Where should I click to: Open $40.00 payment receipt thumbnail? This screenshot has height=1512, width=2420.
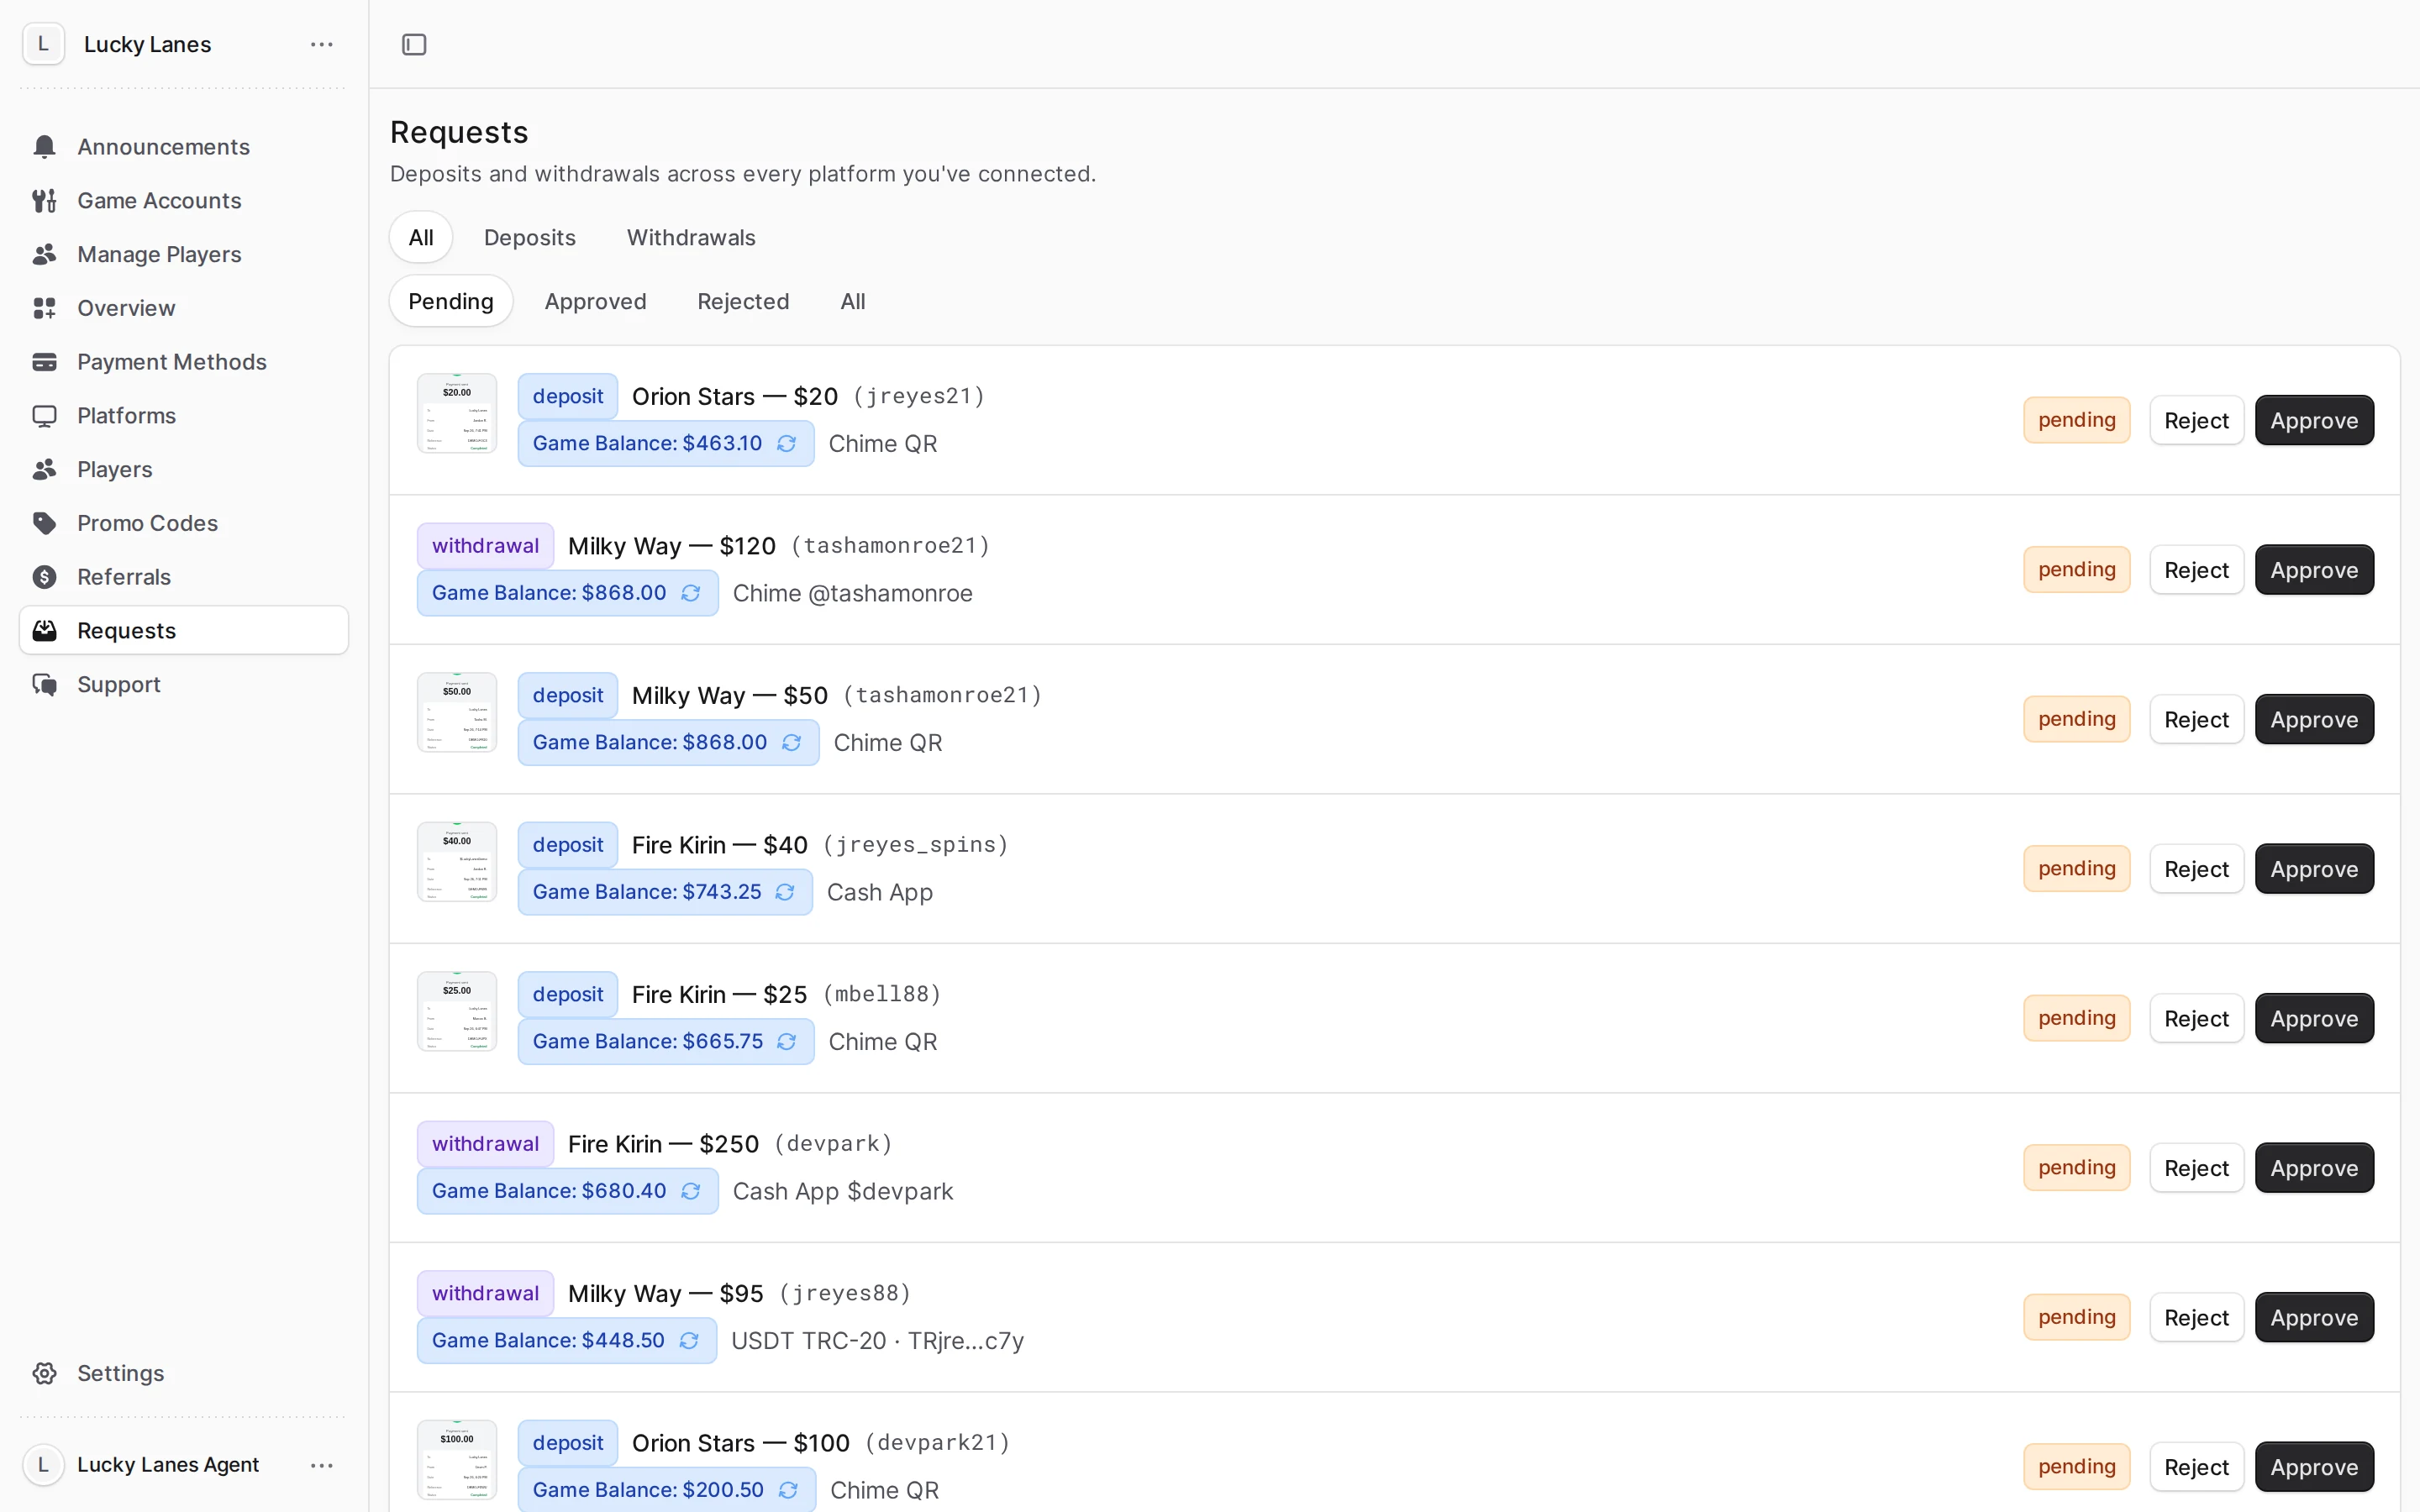(x=457, y=862)
